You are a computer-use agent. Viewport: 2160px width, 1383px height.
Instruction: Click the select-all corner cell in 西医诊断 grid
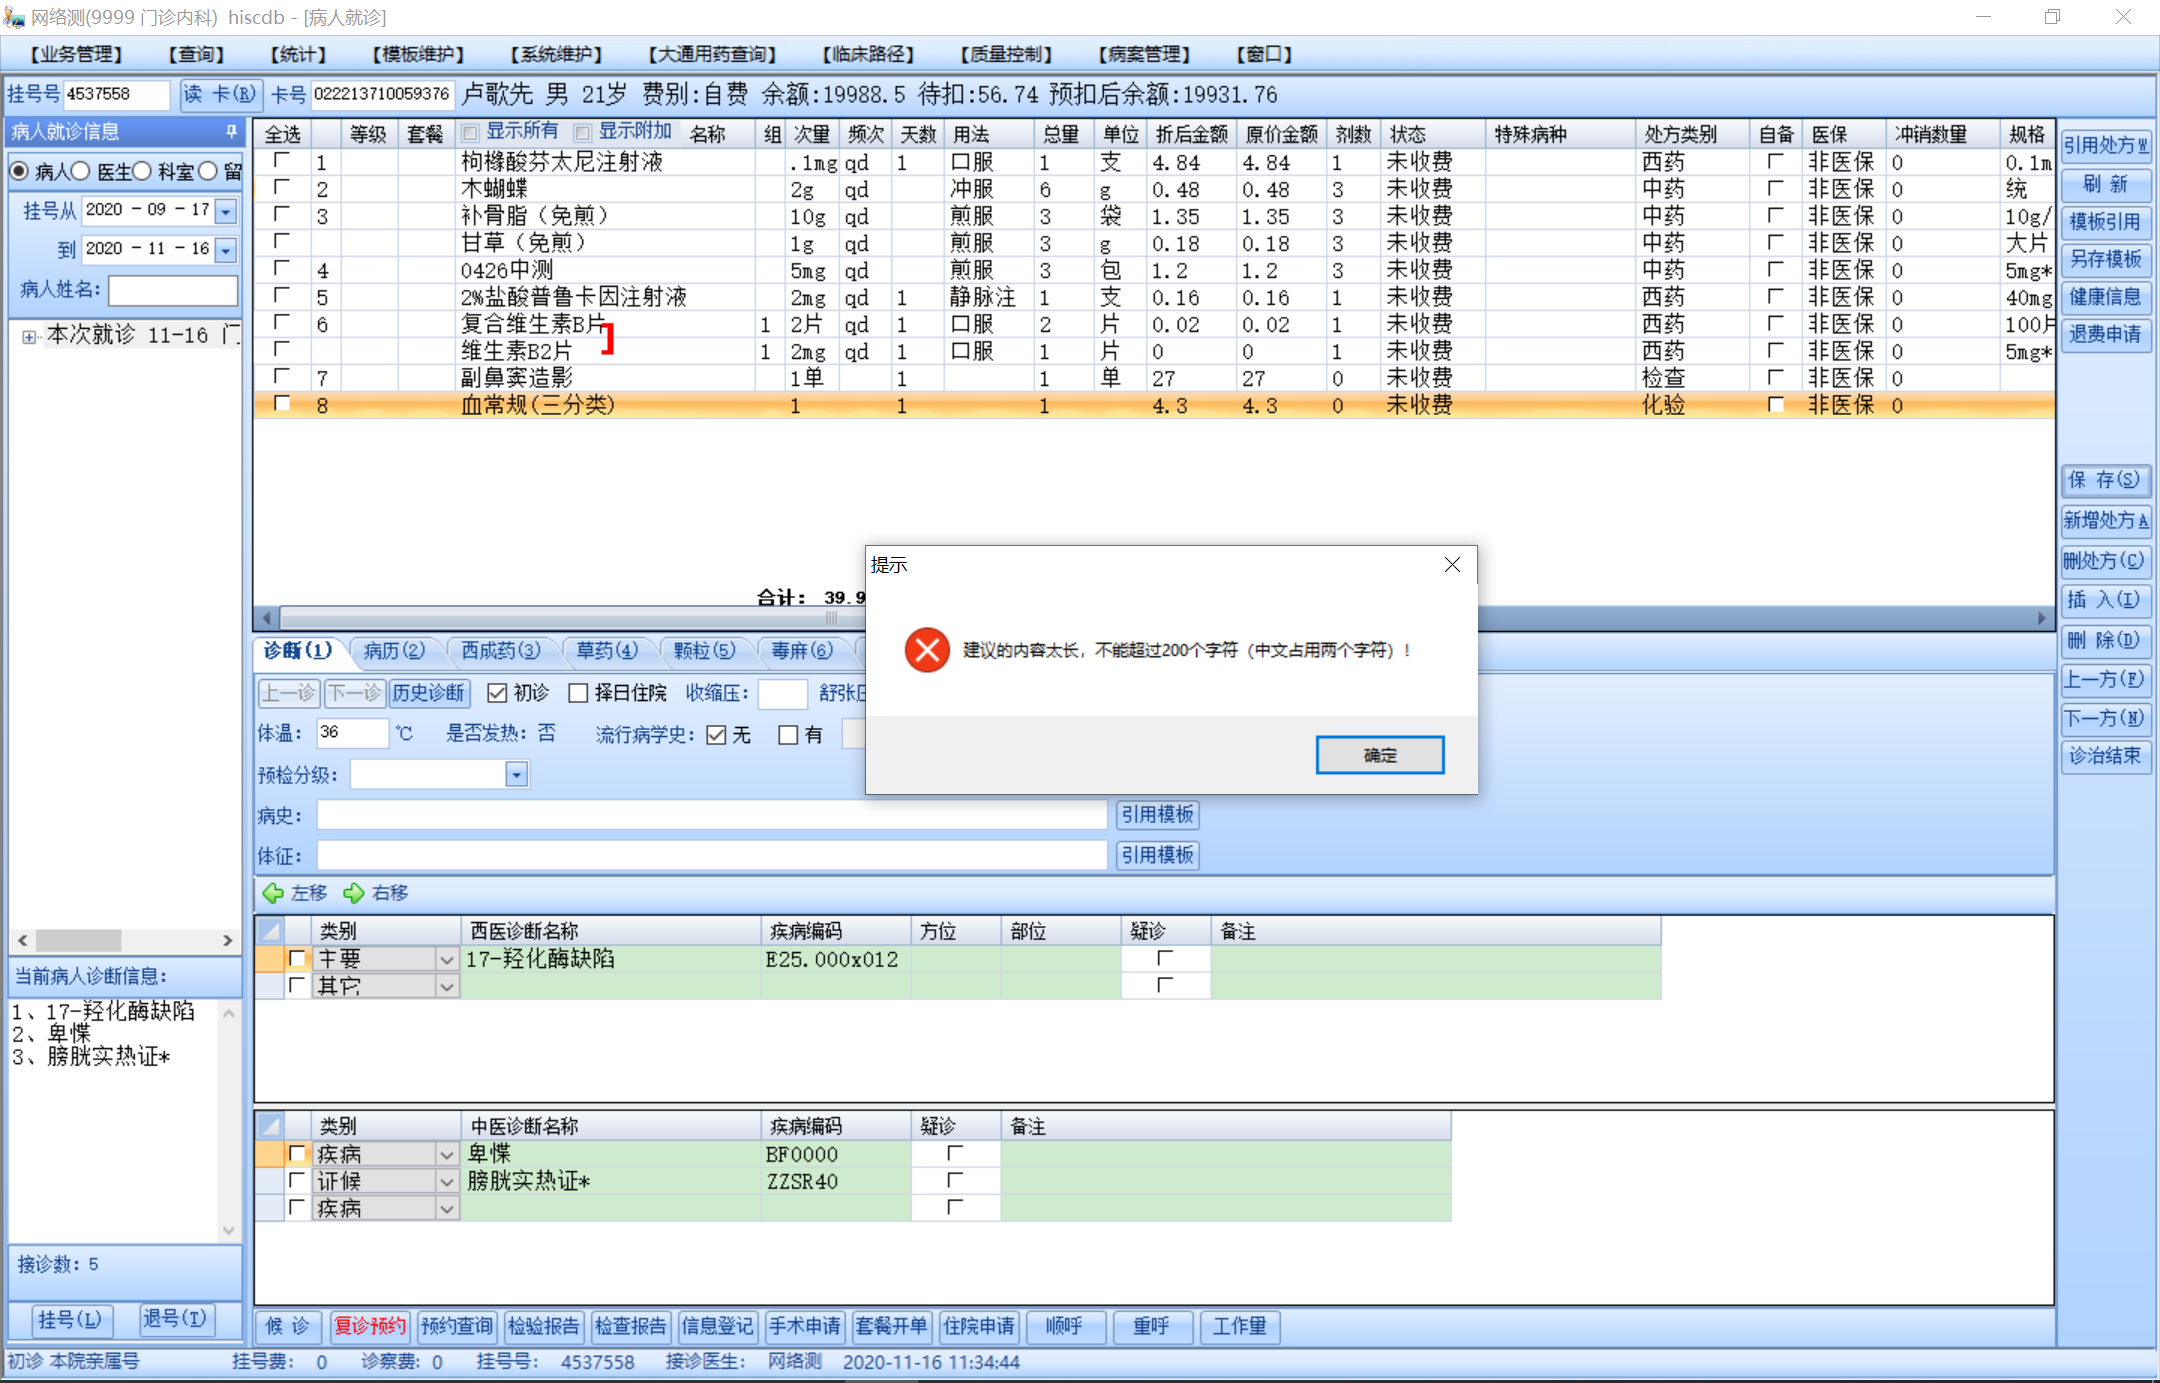coord(270,931)
